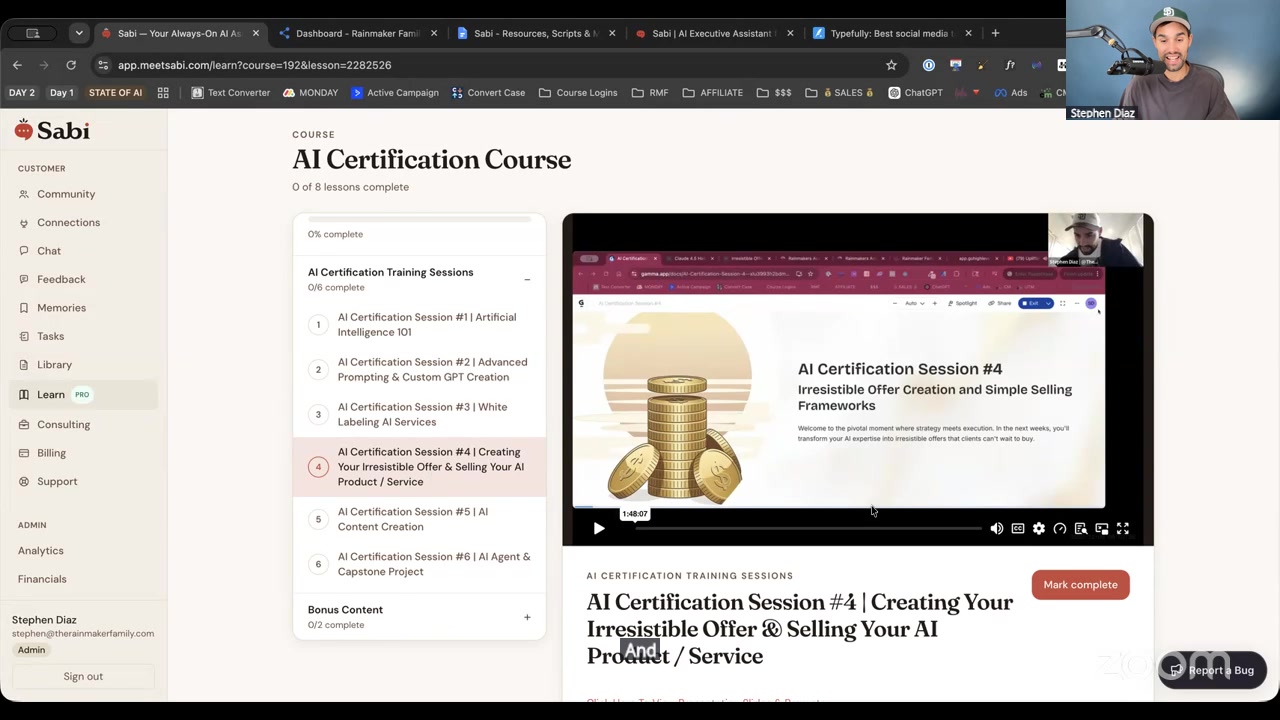1280x720 pixels.
Task: Toggle closed captions on the video
Action: click(1018, 529)
